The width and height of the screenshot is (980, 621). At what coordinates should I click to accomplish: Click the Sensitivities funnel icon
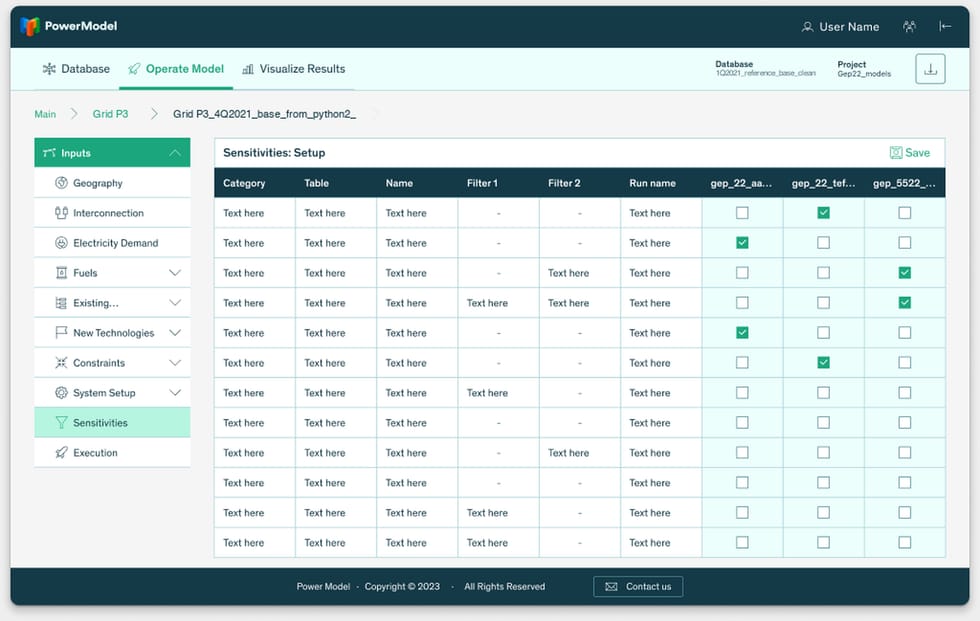point(61,423)
